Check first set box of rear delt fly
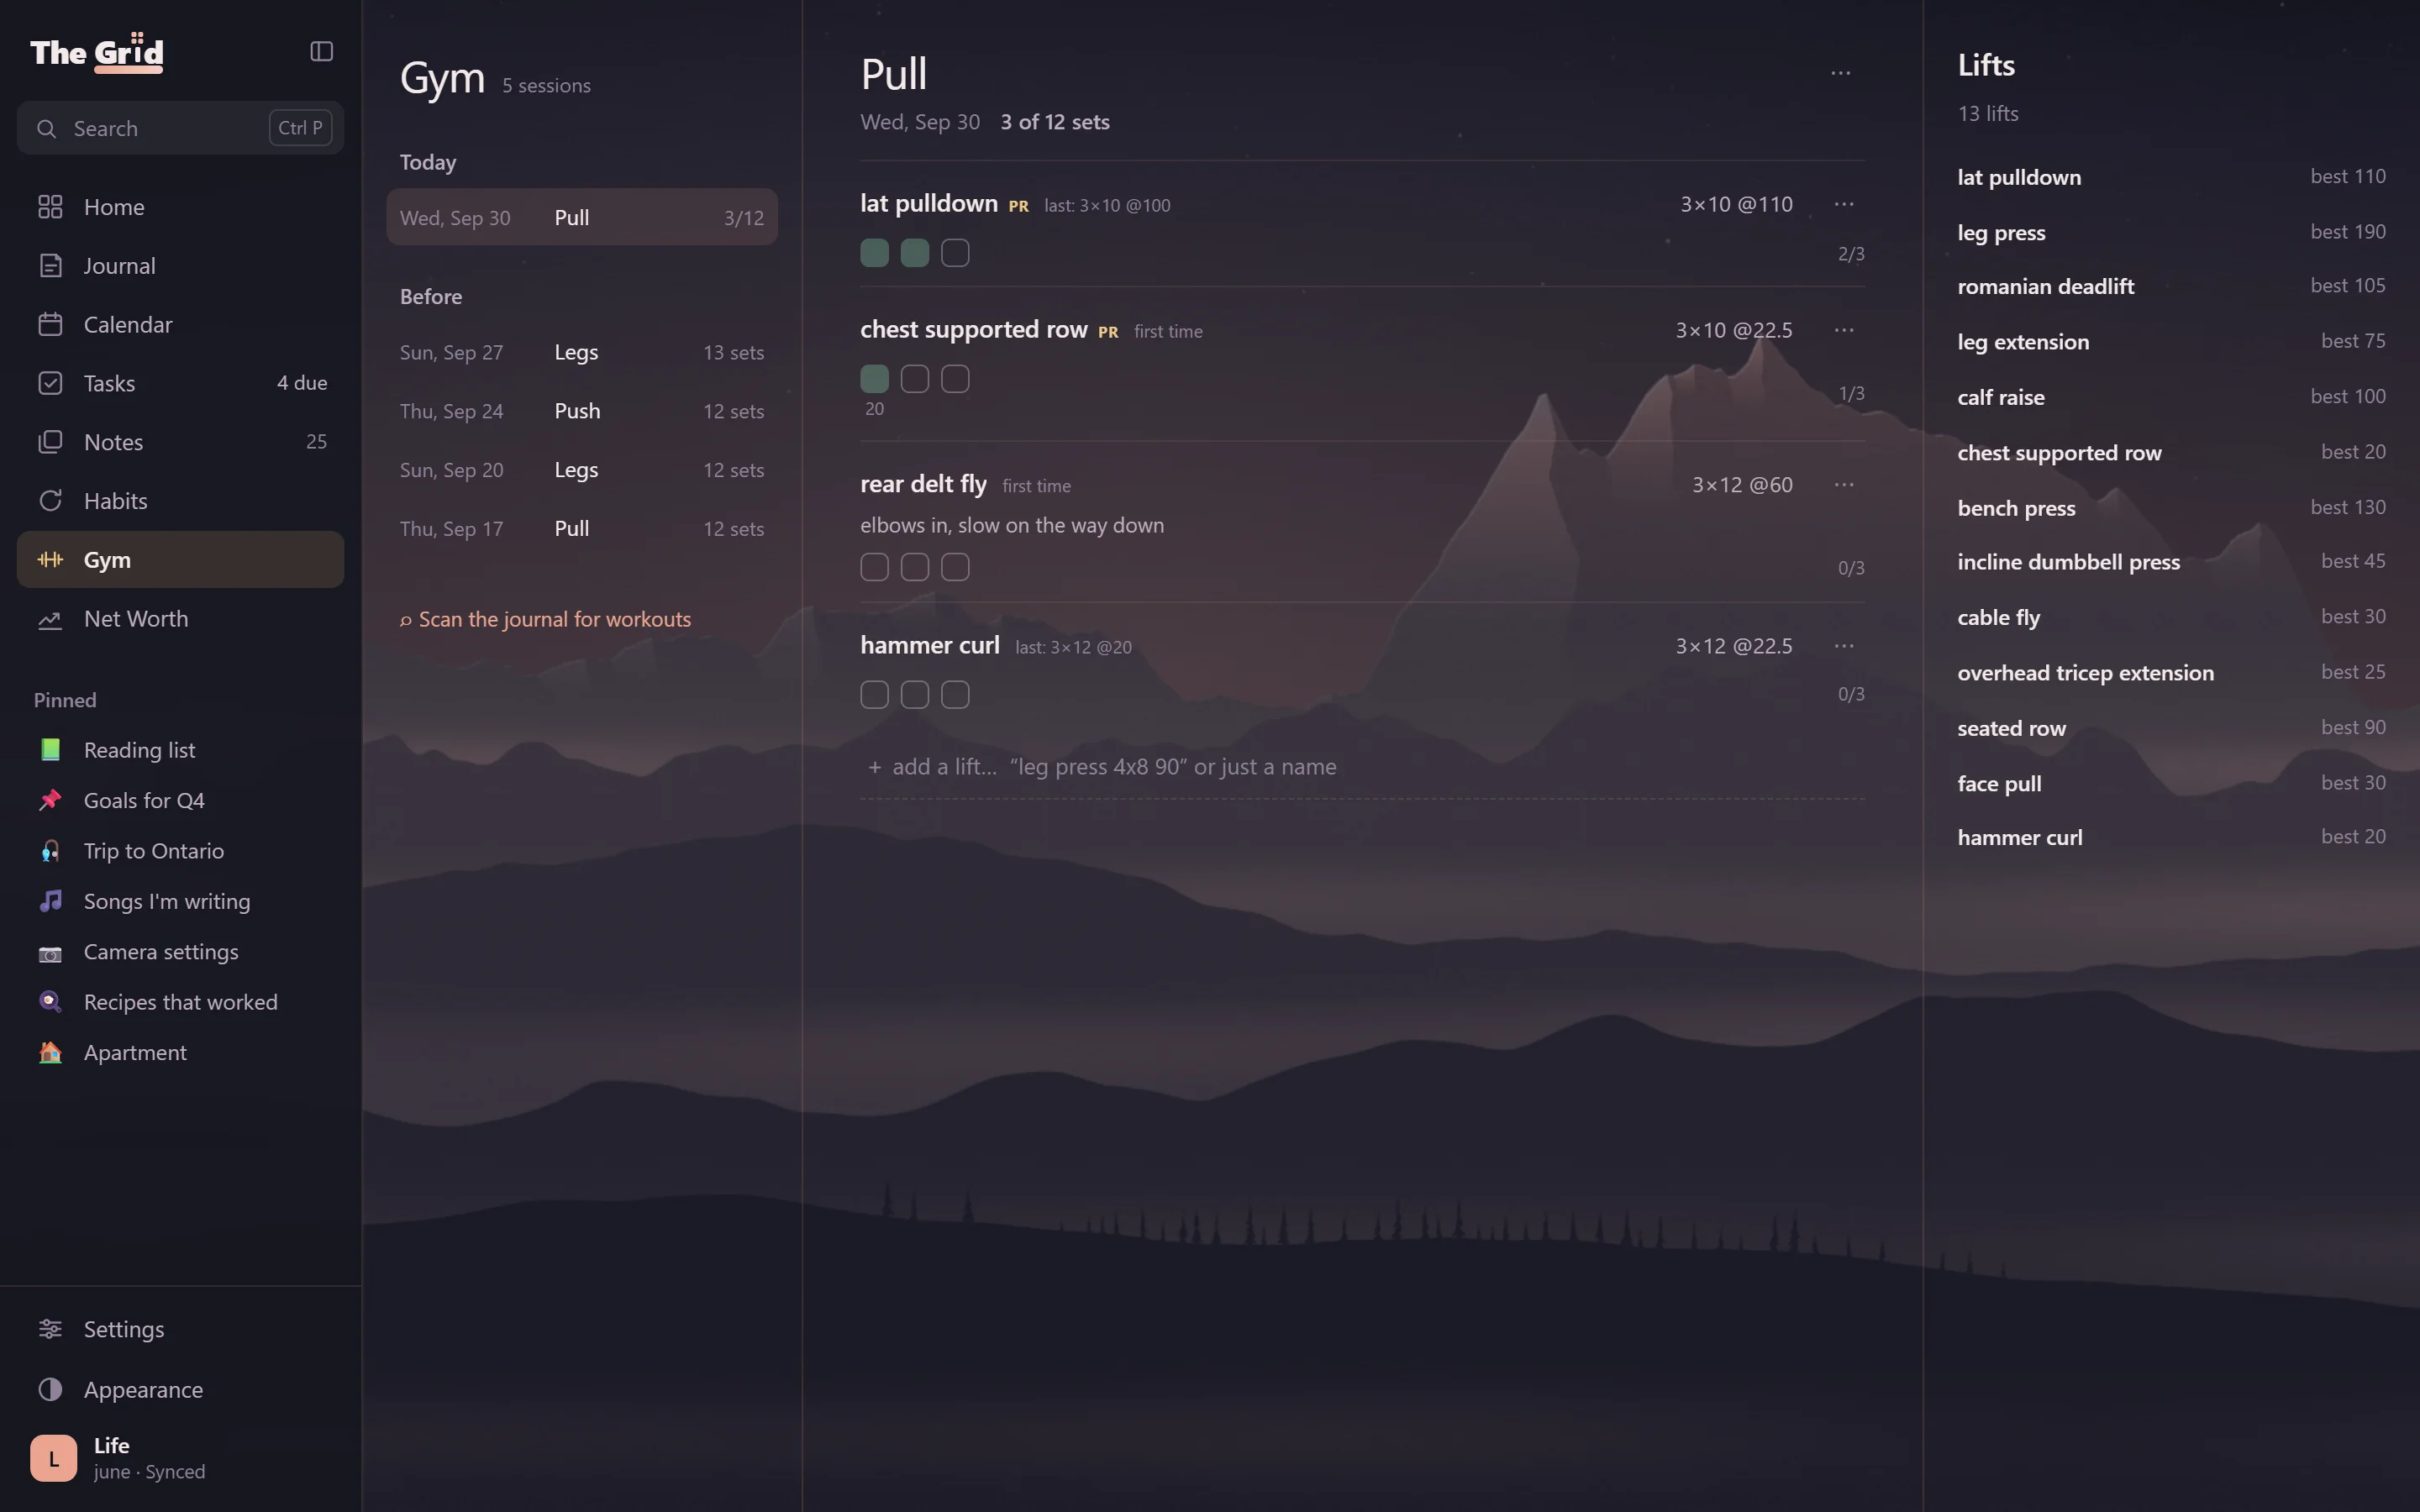The width and height of the screenshot is (2420, 1512). click(x=874, y=567)
